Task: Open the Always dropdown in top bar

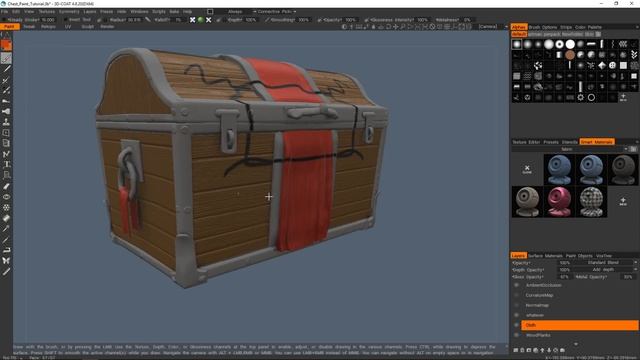Action: click(x=235, y=11)
